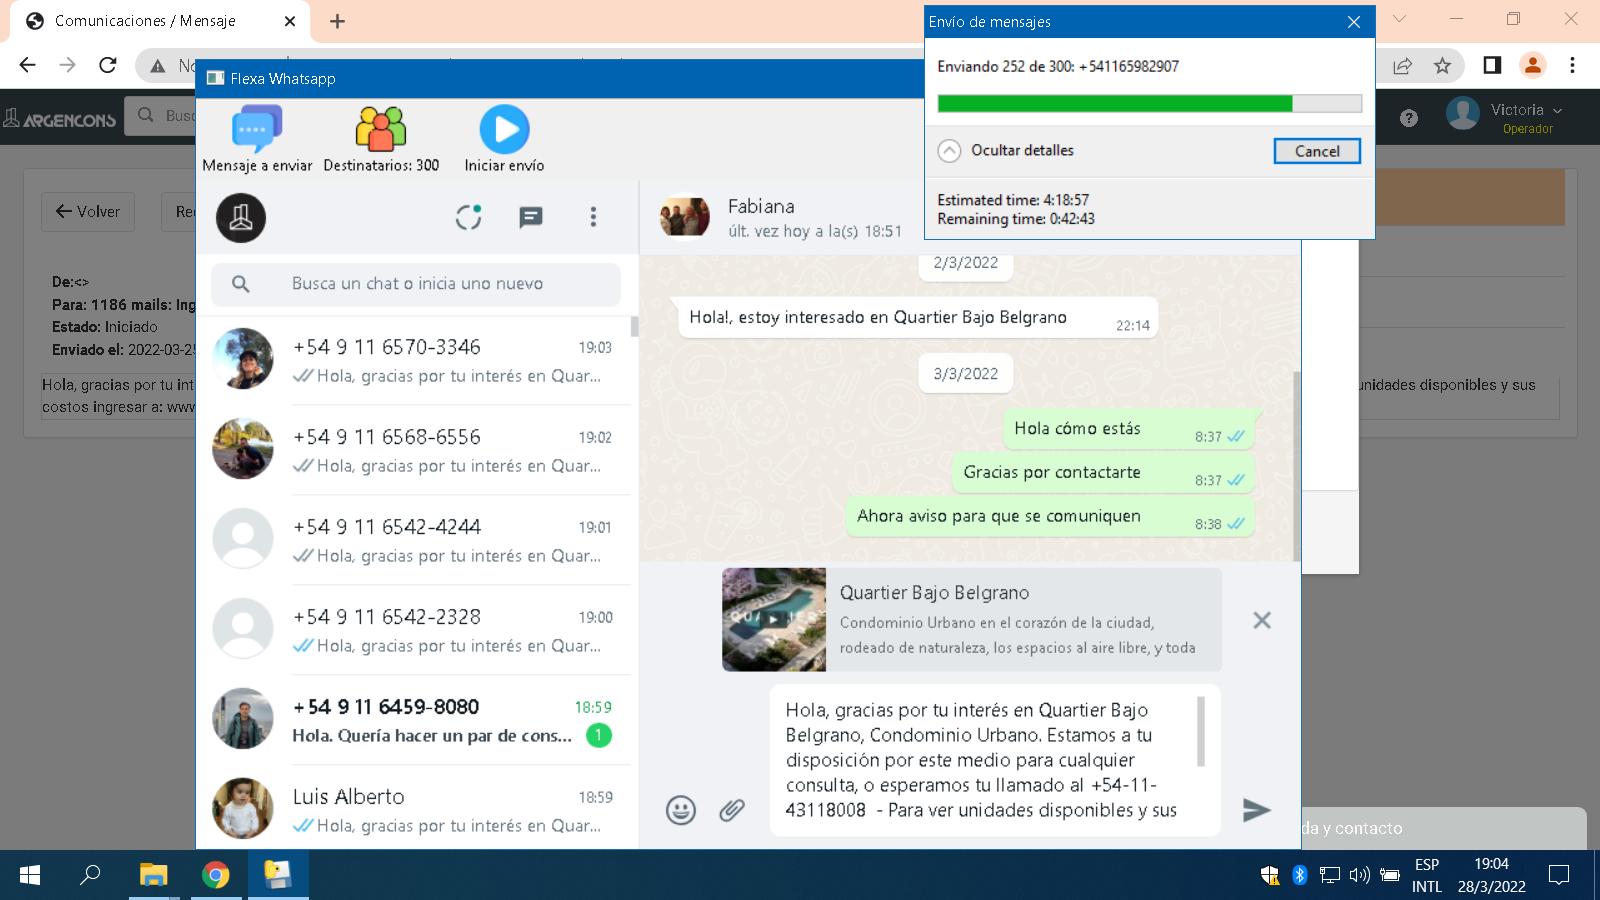
Task: Open a new browser tab
Action: point(337,21)
